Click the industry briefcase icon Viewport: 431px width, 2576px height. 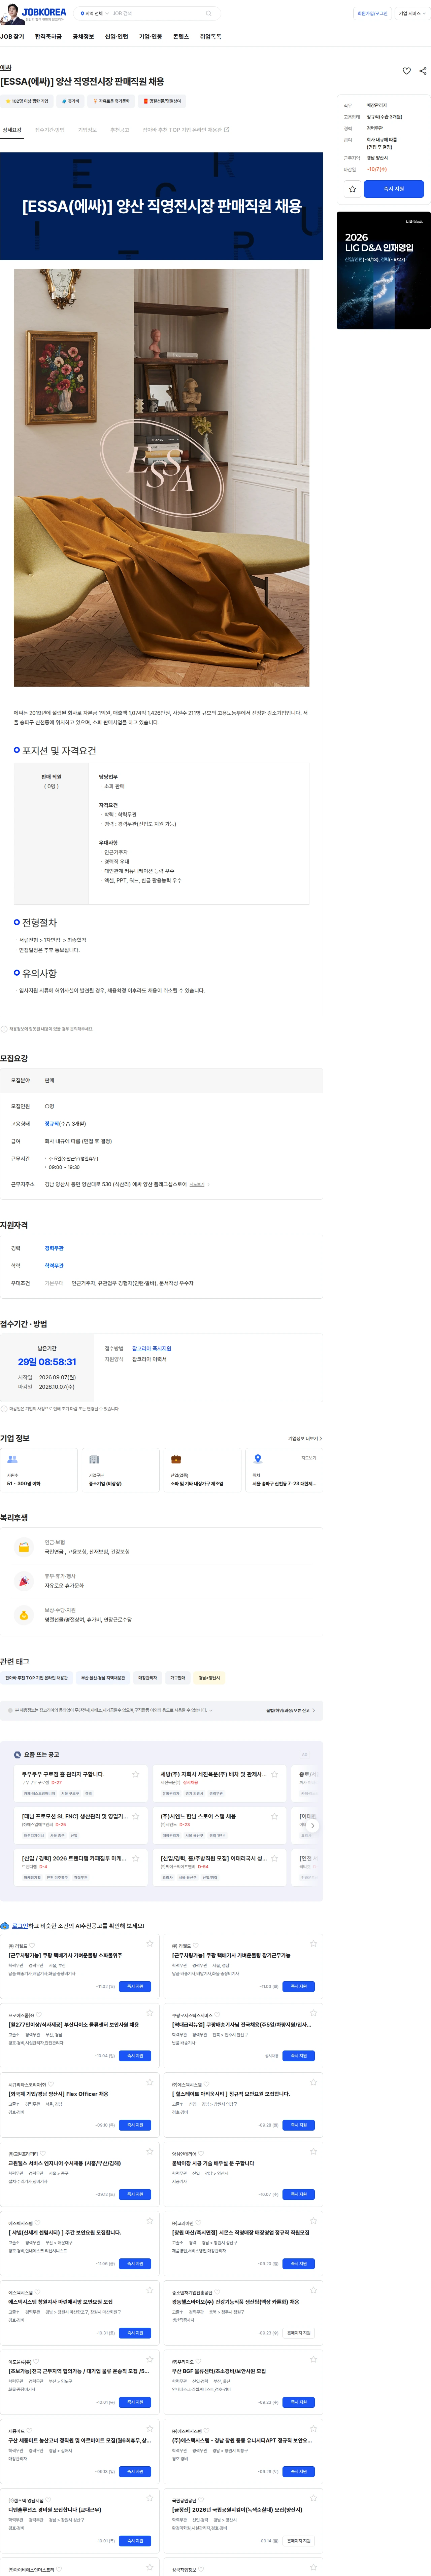(176, 1459)
